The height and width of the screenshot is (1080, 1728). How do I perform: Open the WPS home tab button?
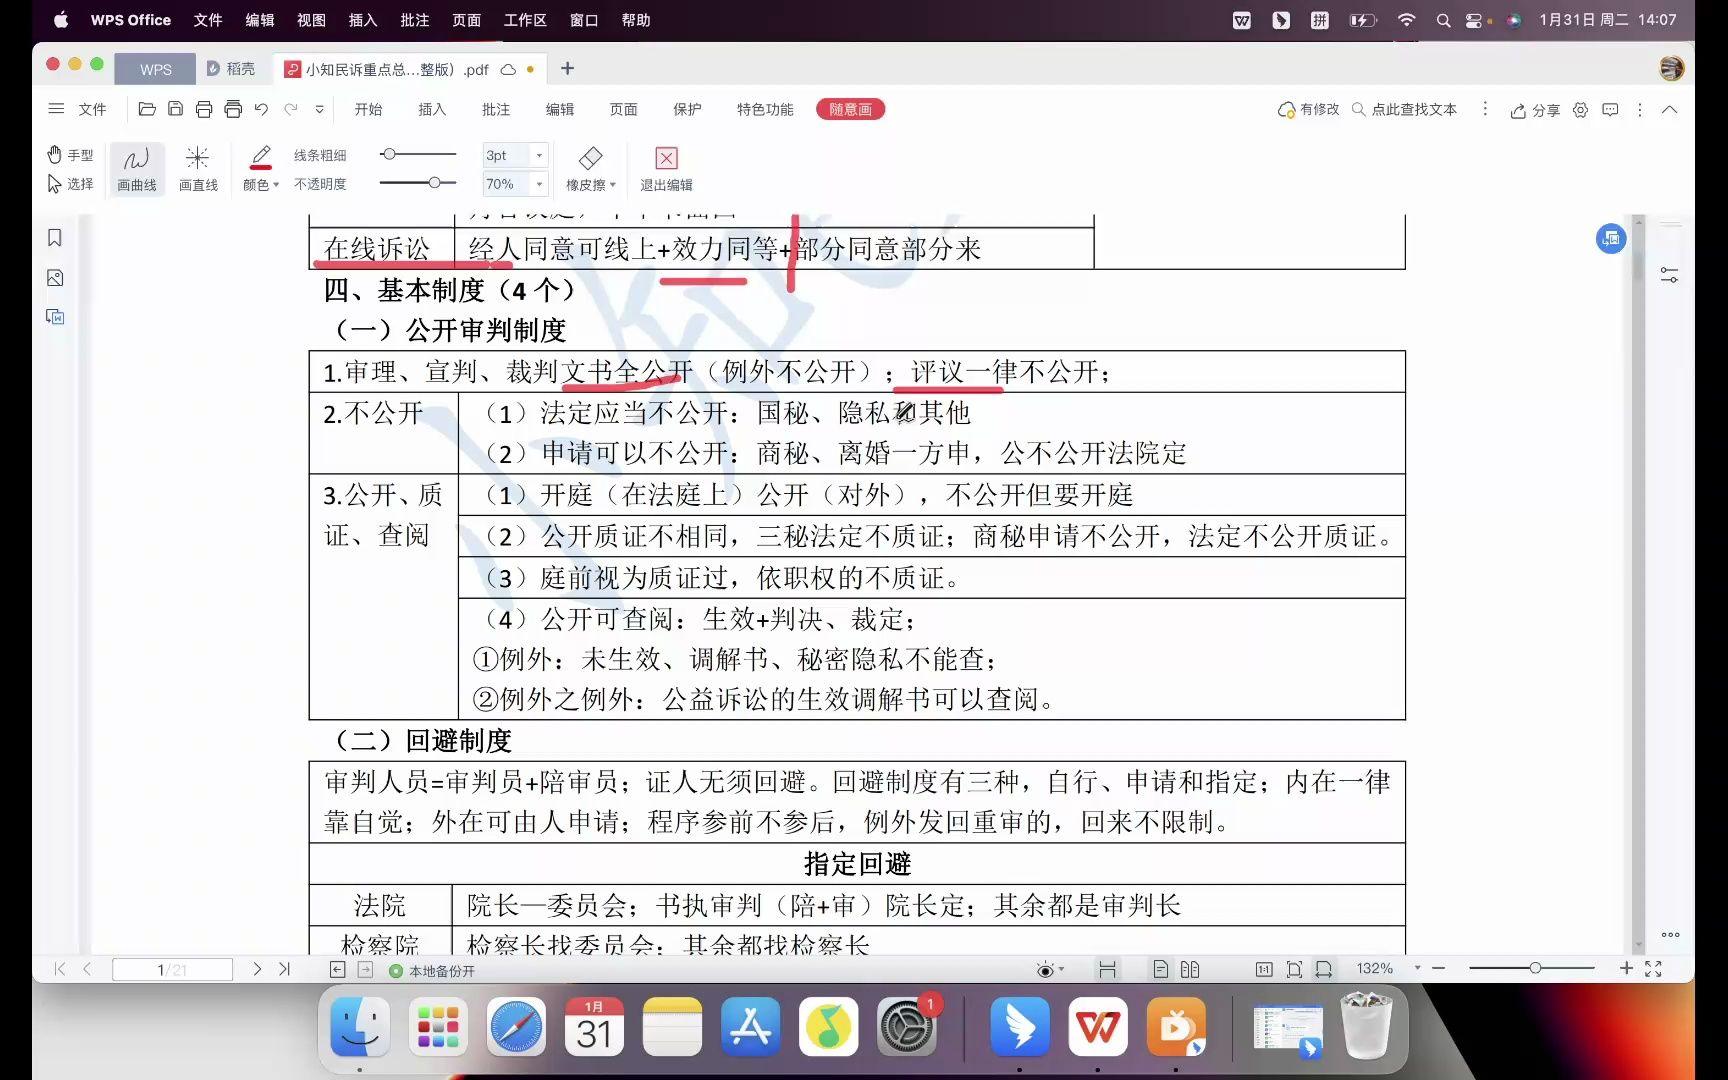click(x=155, y=69)
